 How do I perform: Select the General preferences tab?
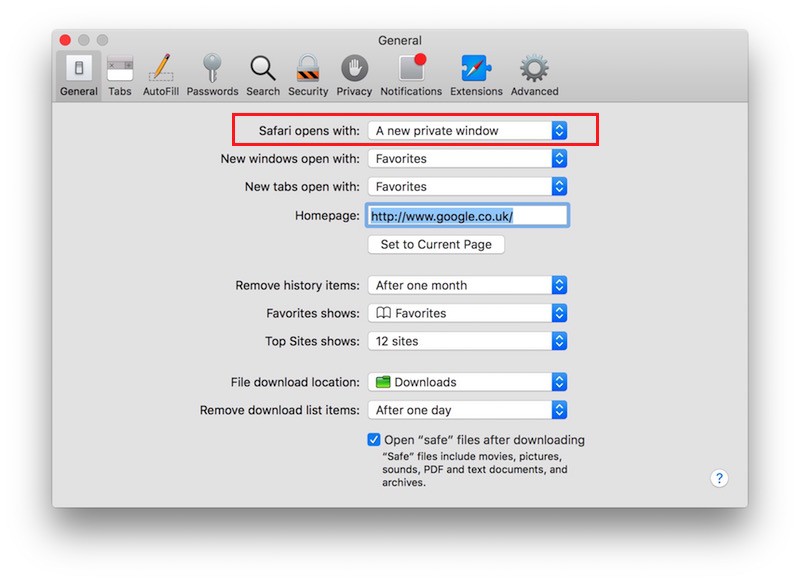point(79,75)
